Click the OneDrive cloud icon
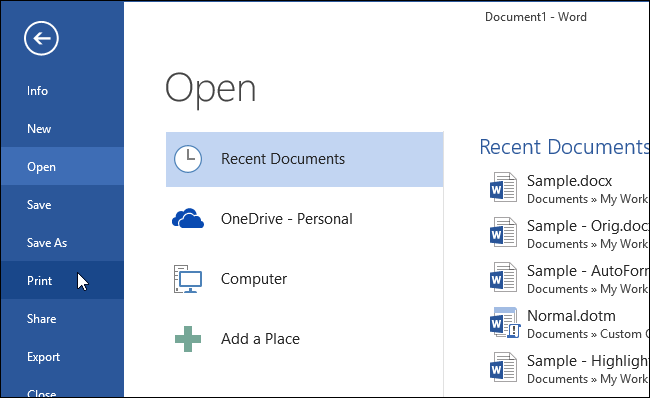Image resolution: width=650 pixels, height=398 pixels. (188, 218)
